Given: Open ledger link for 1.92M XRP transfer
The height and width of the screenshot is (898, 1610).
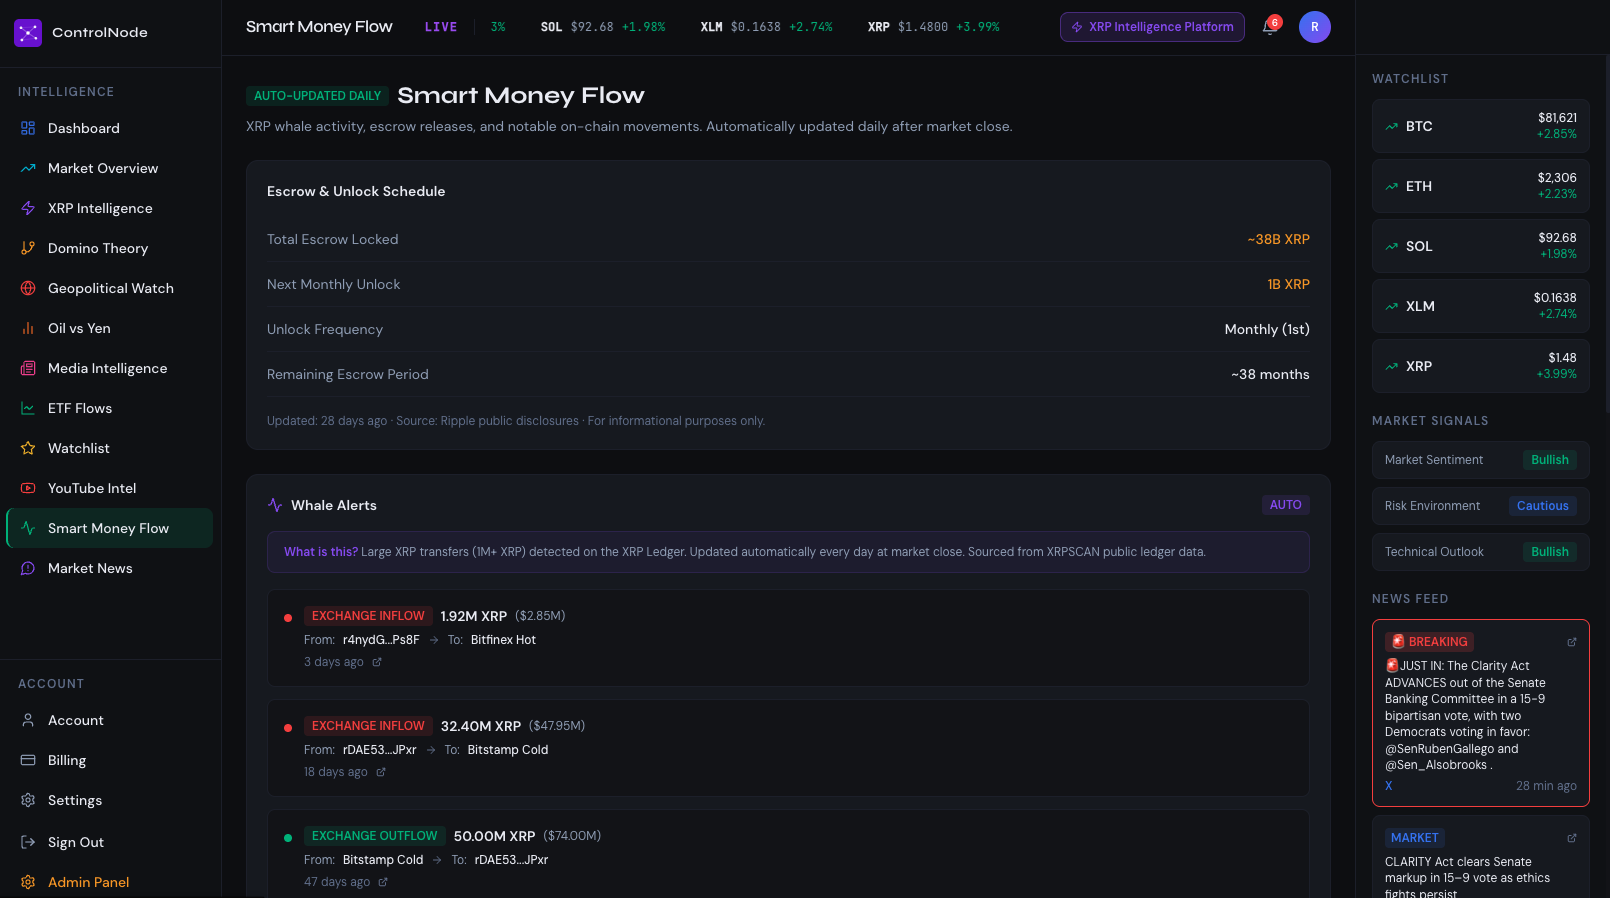Looking at the screenshot, I should (x=377, y=662).
